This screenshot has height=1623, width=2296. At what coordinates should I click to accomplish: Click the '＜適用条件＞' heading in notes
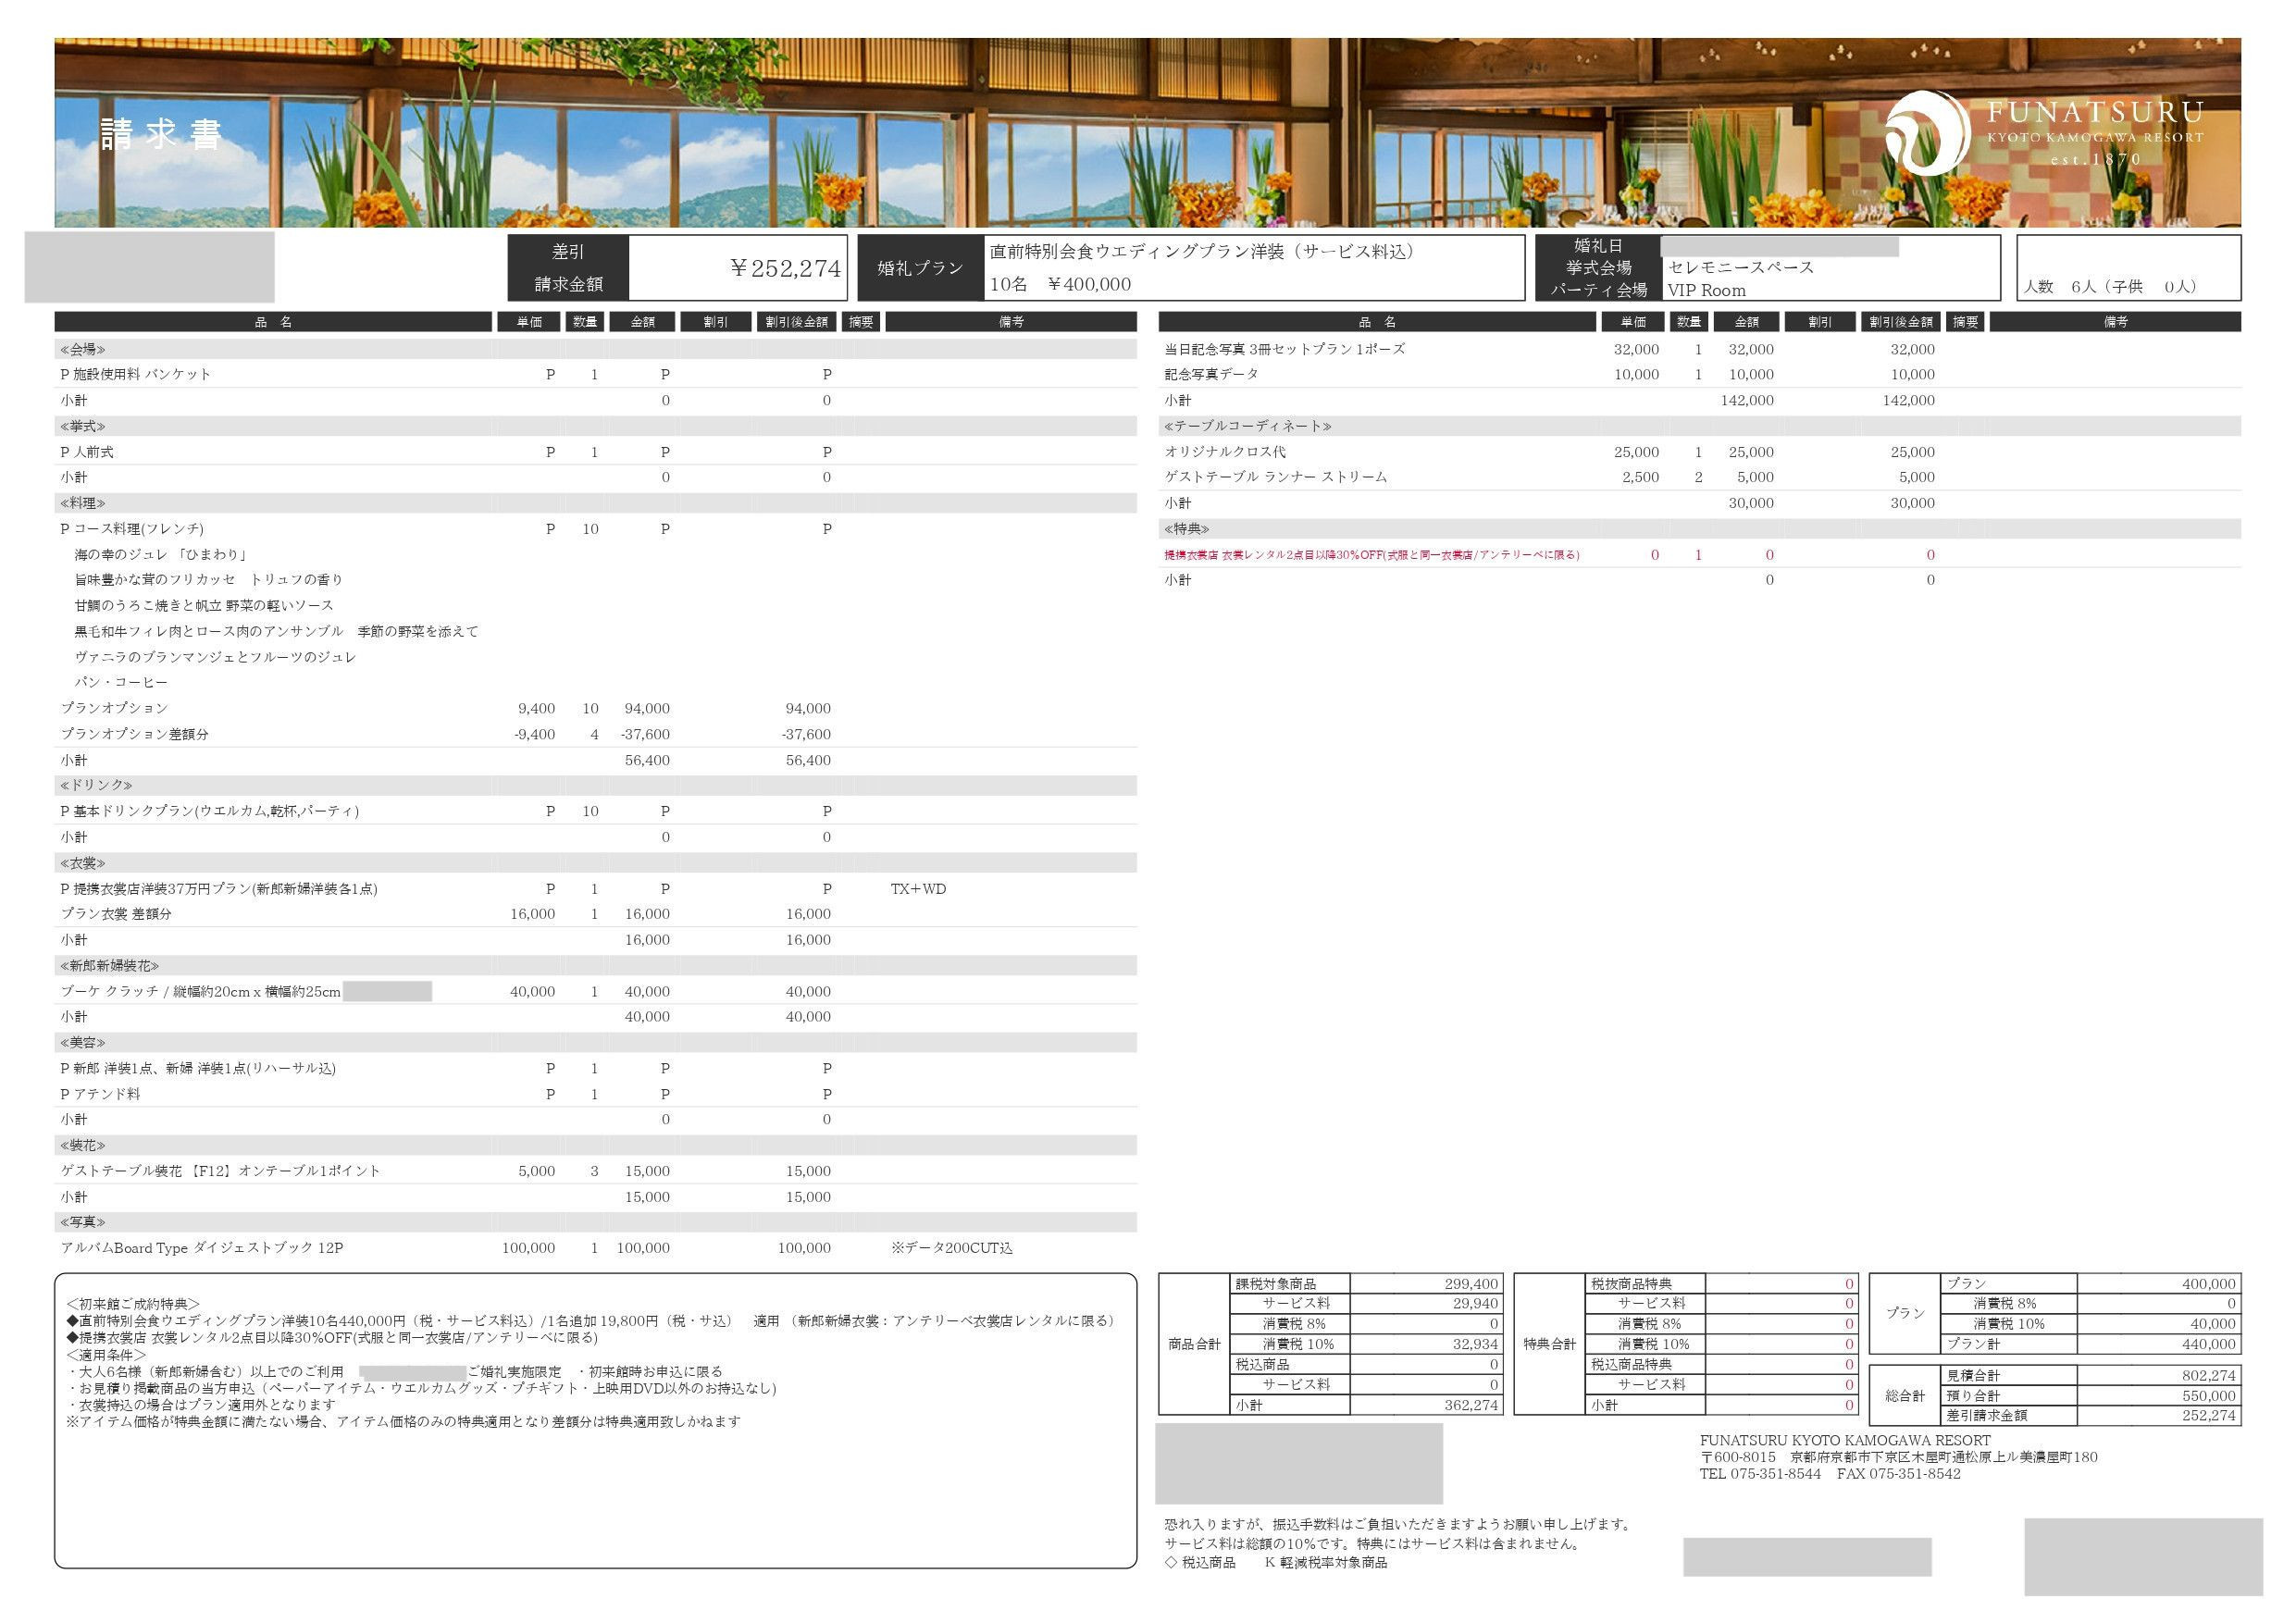point(107,1355)
